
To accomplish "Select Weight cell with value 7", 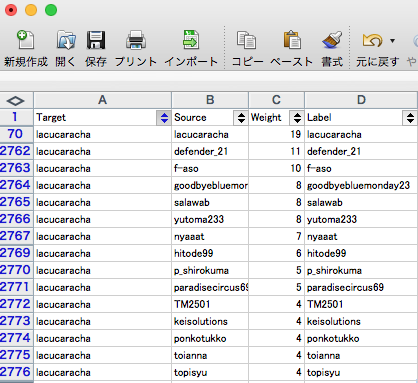I will click(276, 236).
